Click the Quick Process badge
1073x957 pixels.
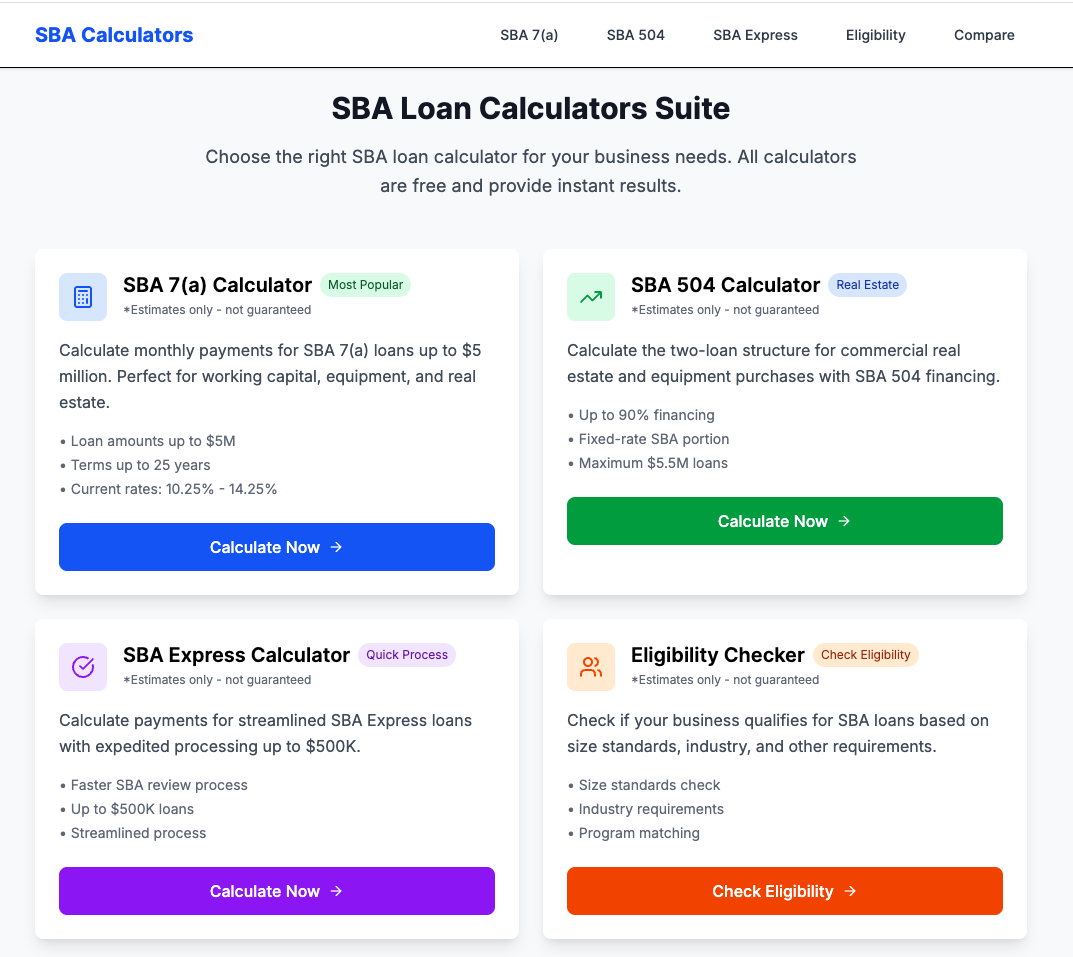tap(406, 654)
